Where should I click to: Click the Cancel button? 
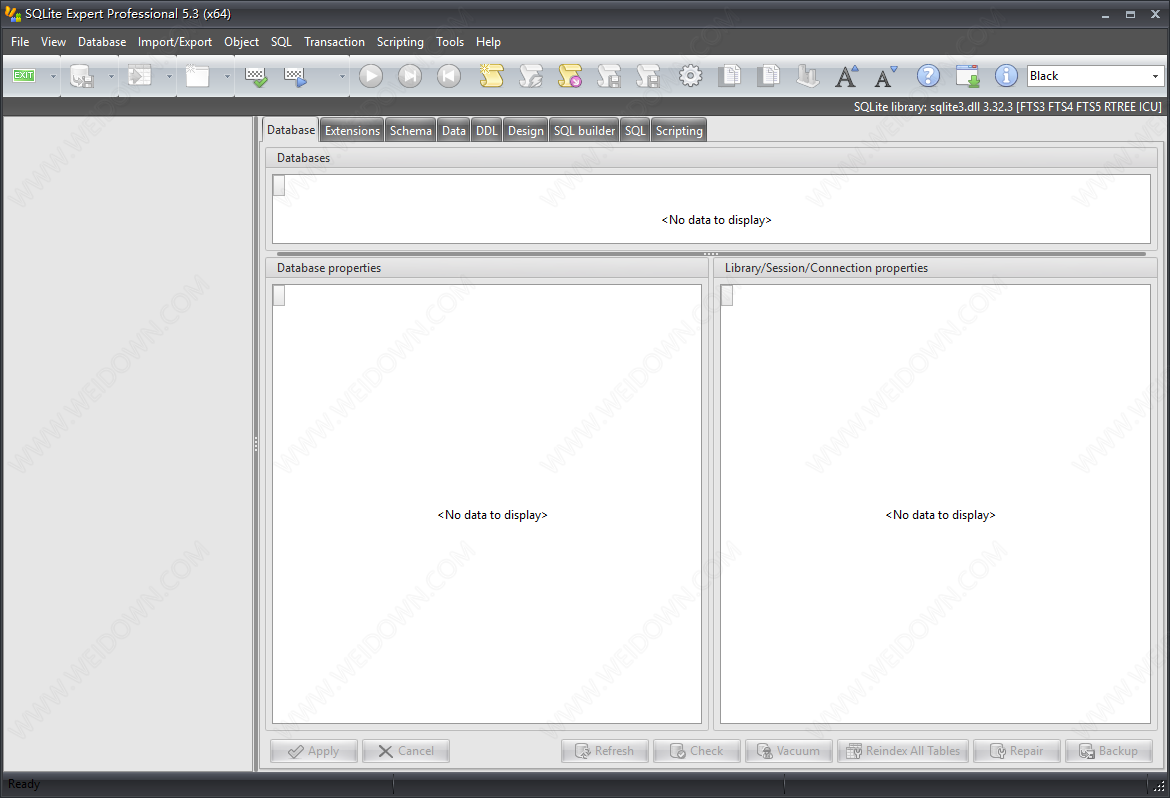[406, 751]
